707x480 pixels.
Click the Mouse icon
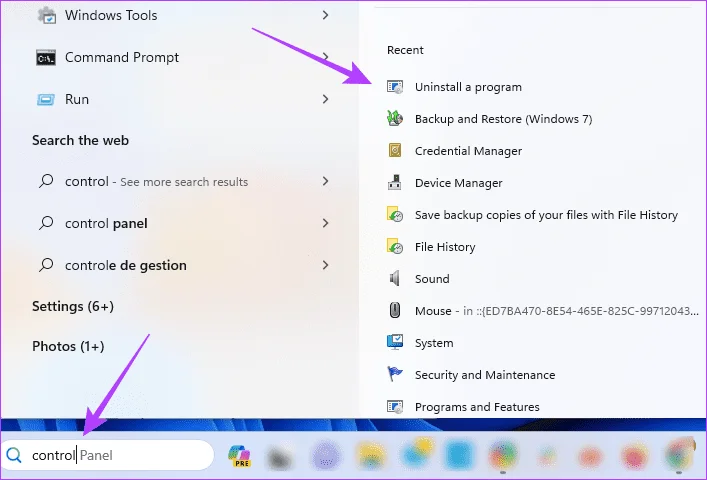coord(395,311)
